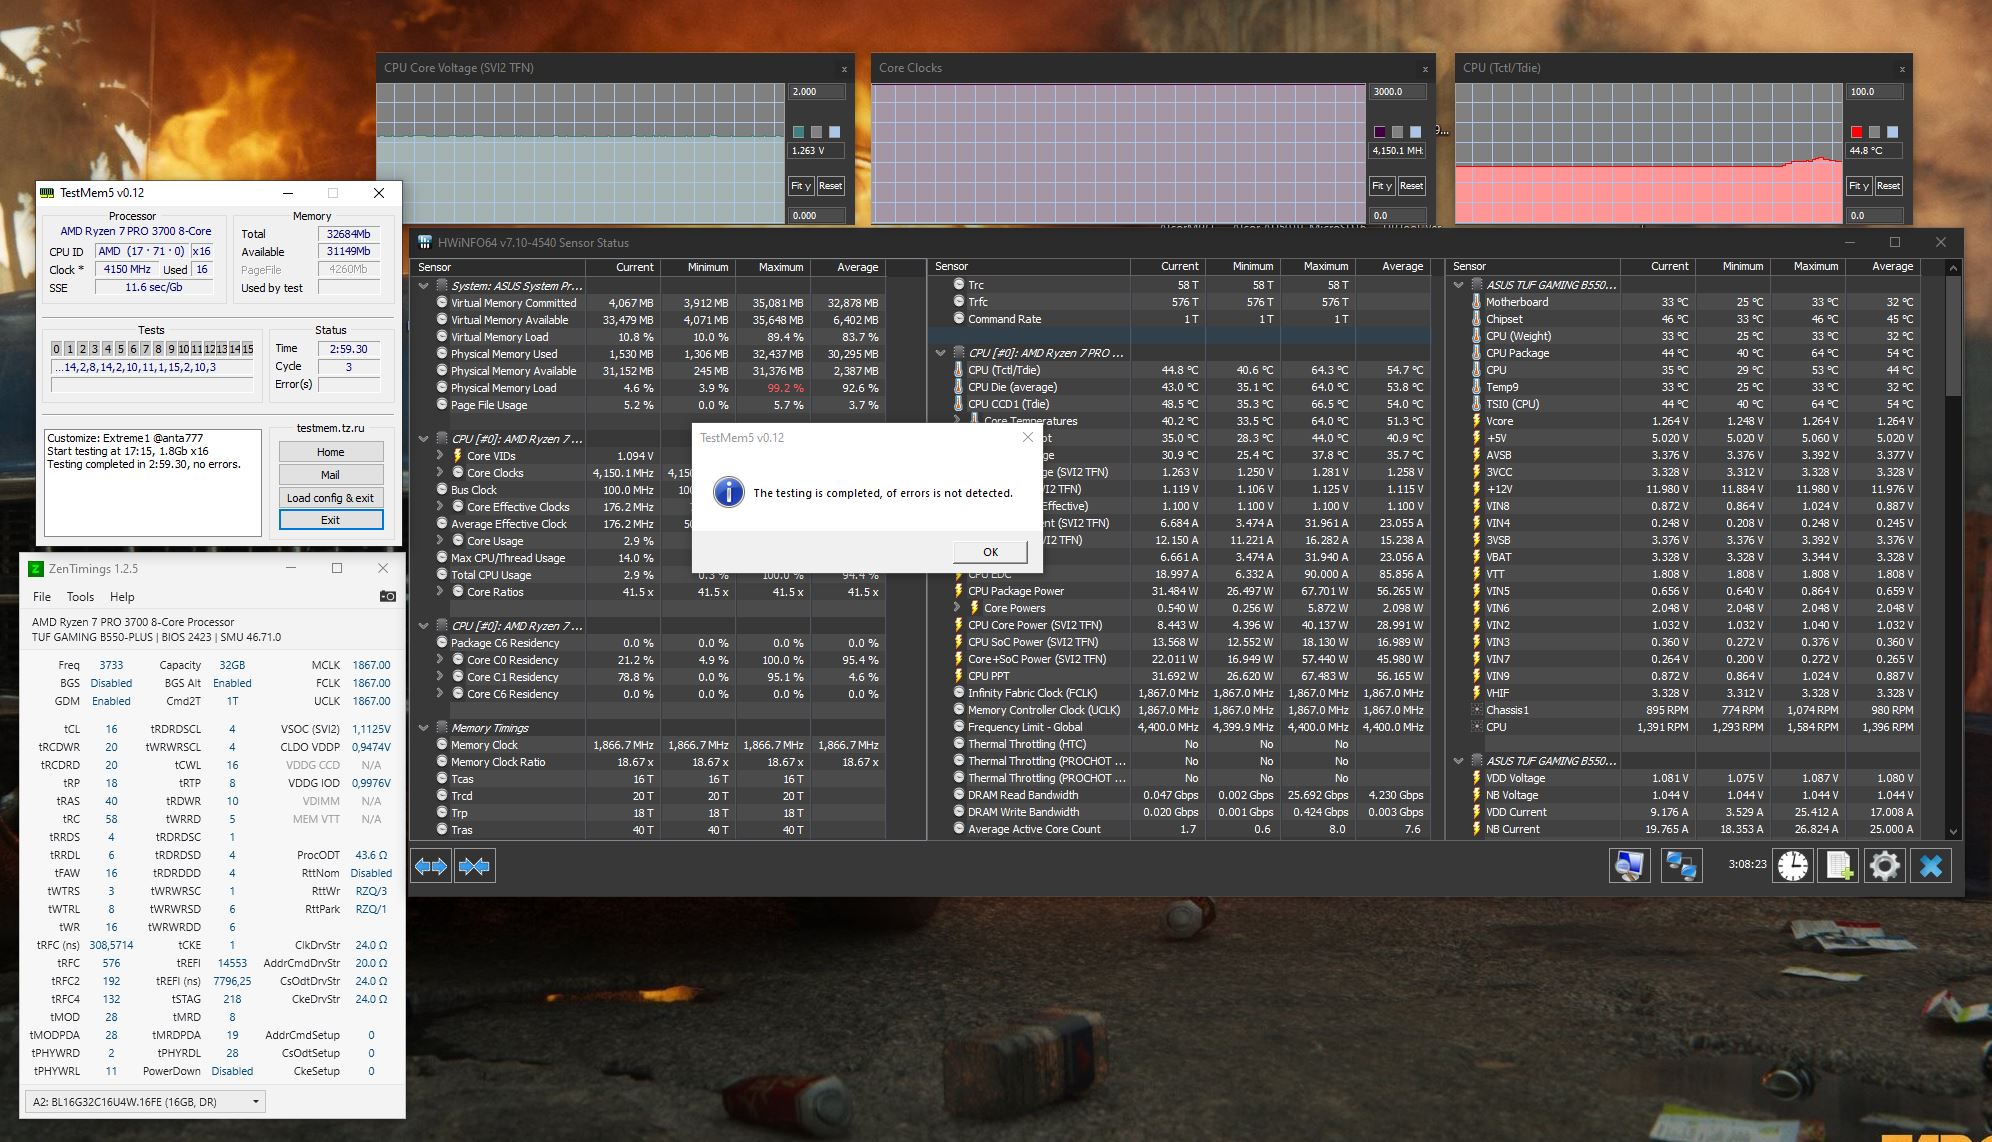The height and width of the screenshot is (1142, 1992).
Task: Click the collapse-columns arrows icon in HWiNFO
Action: point(474,866)
